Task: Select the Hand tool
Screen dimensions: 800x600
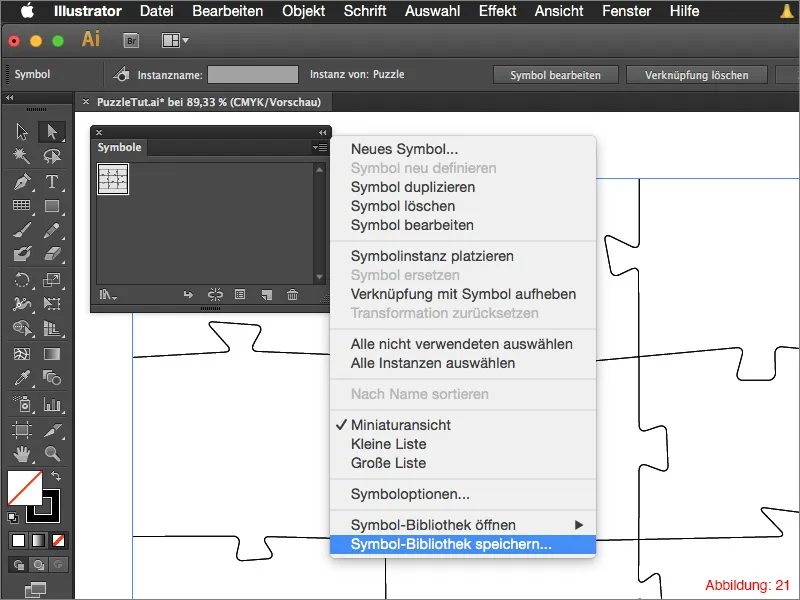Action: 22,454
